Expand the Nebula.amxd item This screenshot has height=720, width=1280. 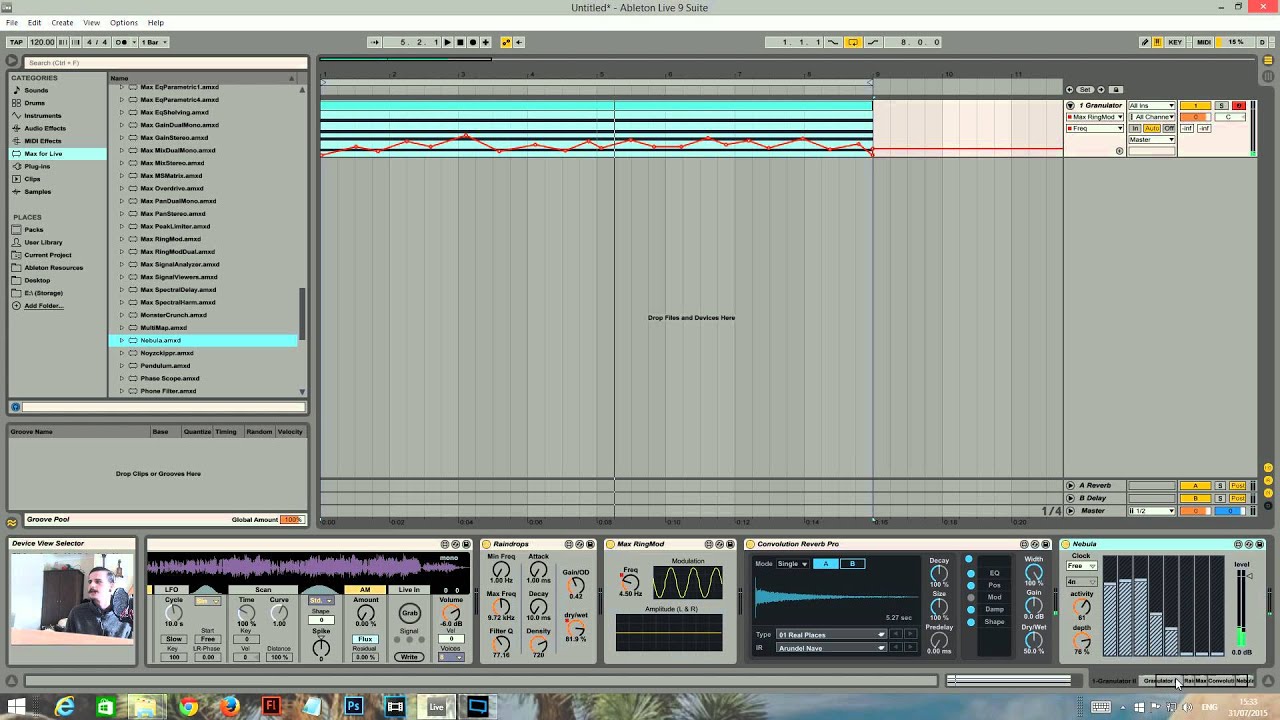coord(122,340)
